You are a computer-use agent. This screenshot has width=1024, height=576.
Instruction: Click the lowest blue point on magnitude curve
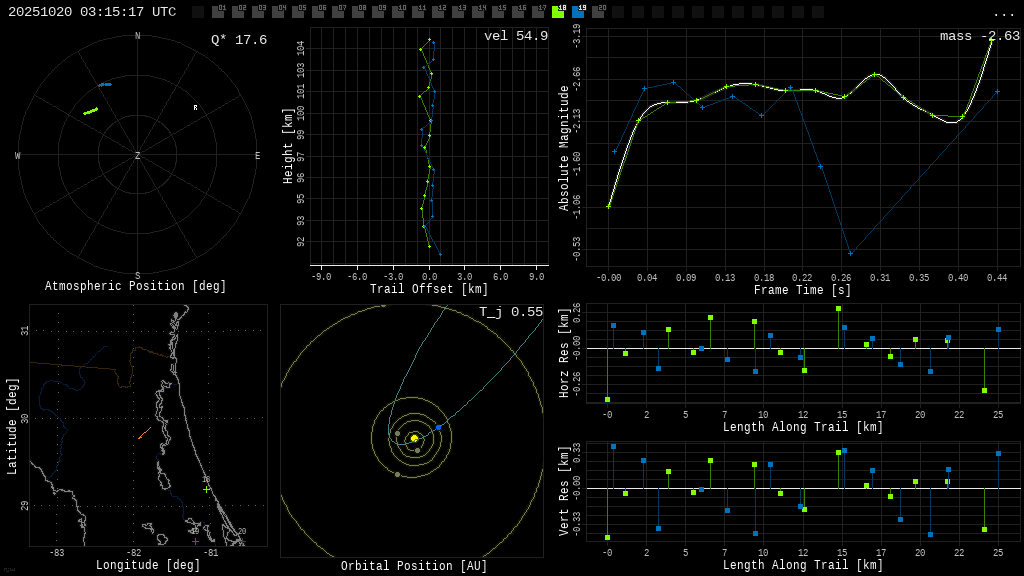tap(850, 253)
